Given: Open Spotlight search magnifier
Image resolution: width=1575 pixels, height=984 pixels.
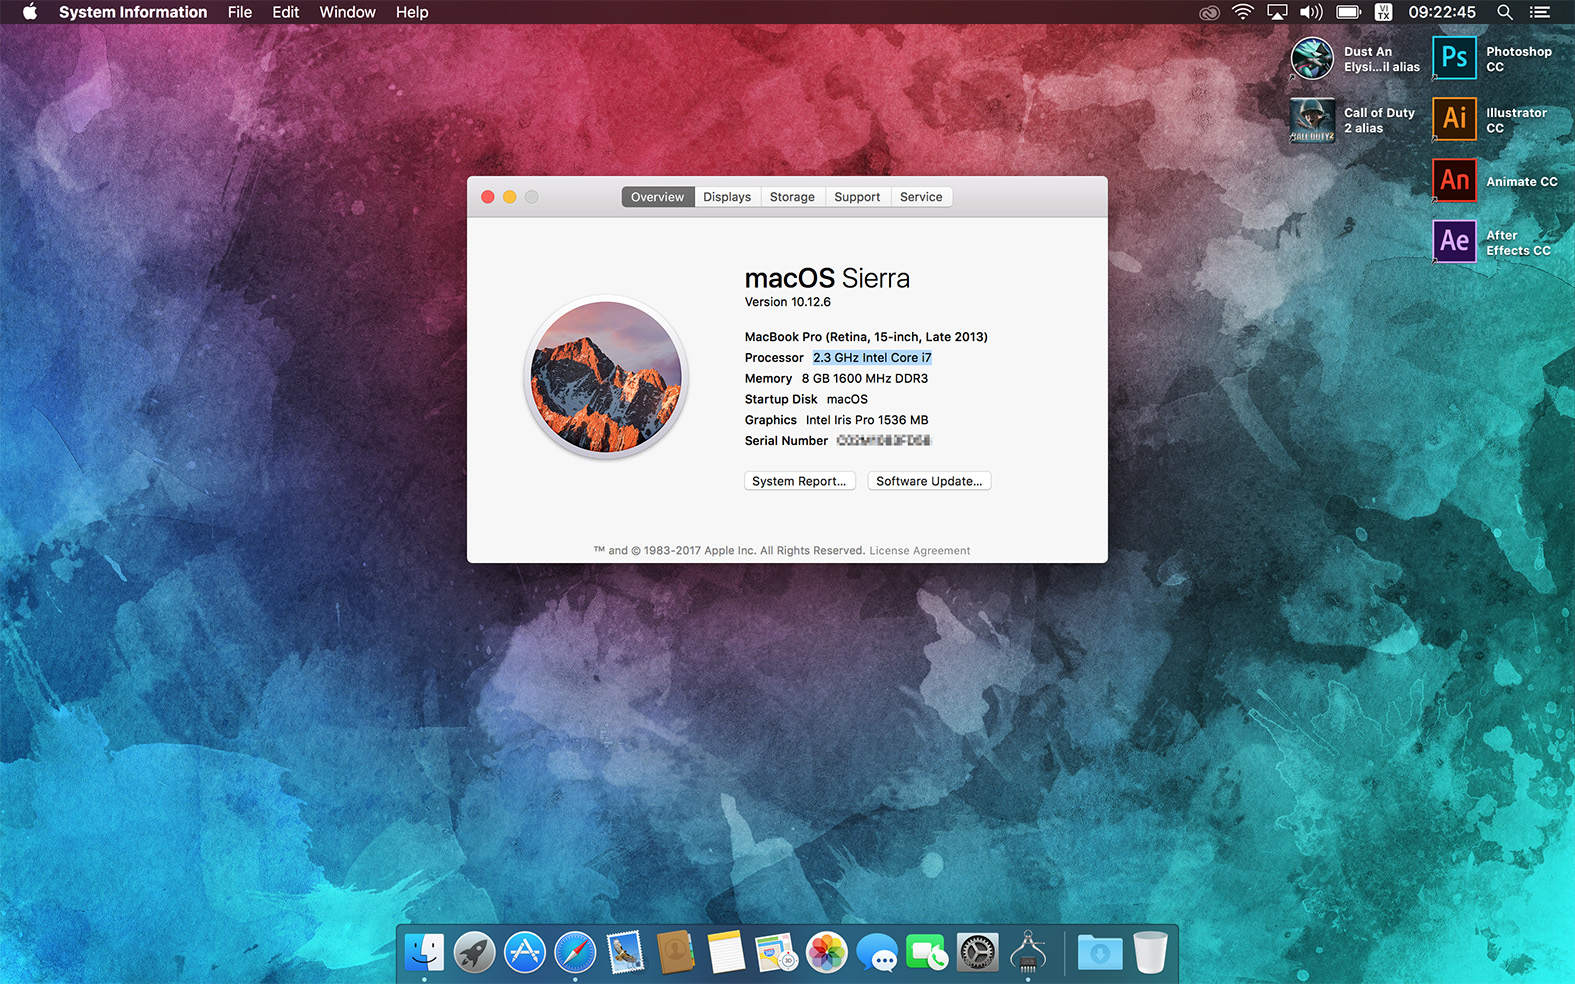Looking at the screenshot, I should click(x=1504, y=12).
